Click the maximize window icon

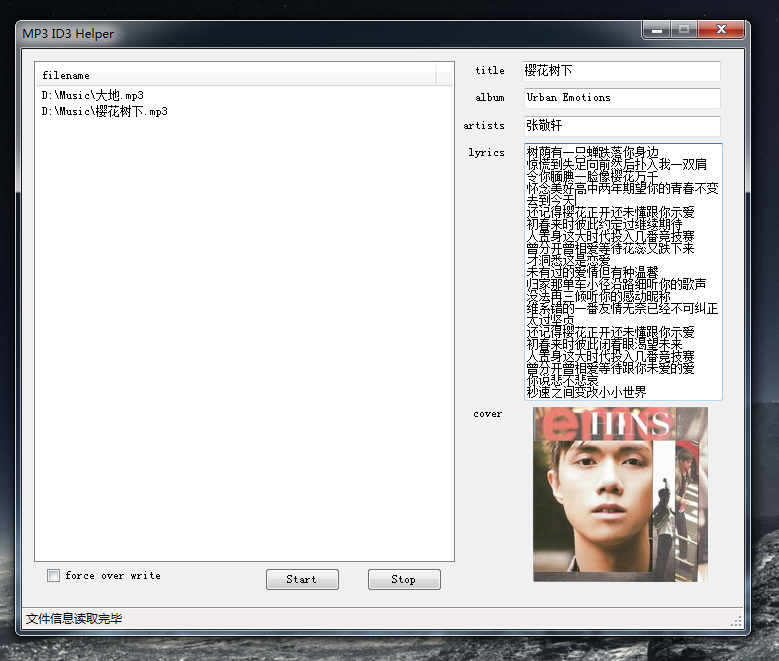click(x=685, y=32)
